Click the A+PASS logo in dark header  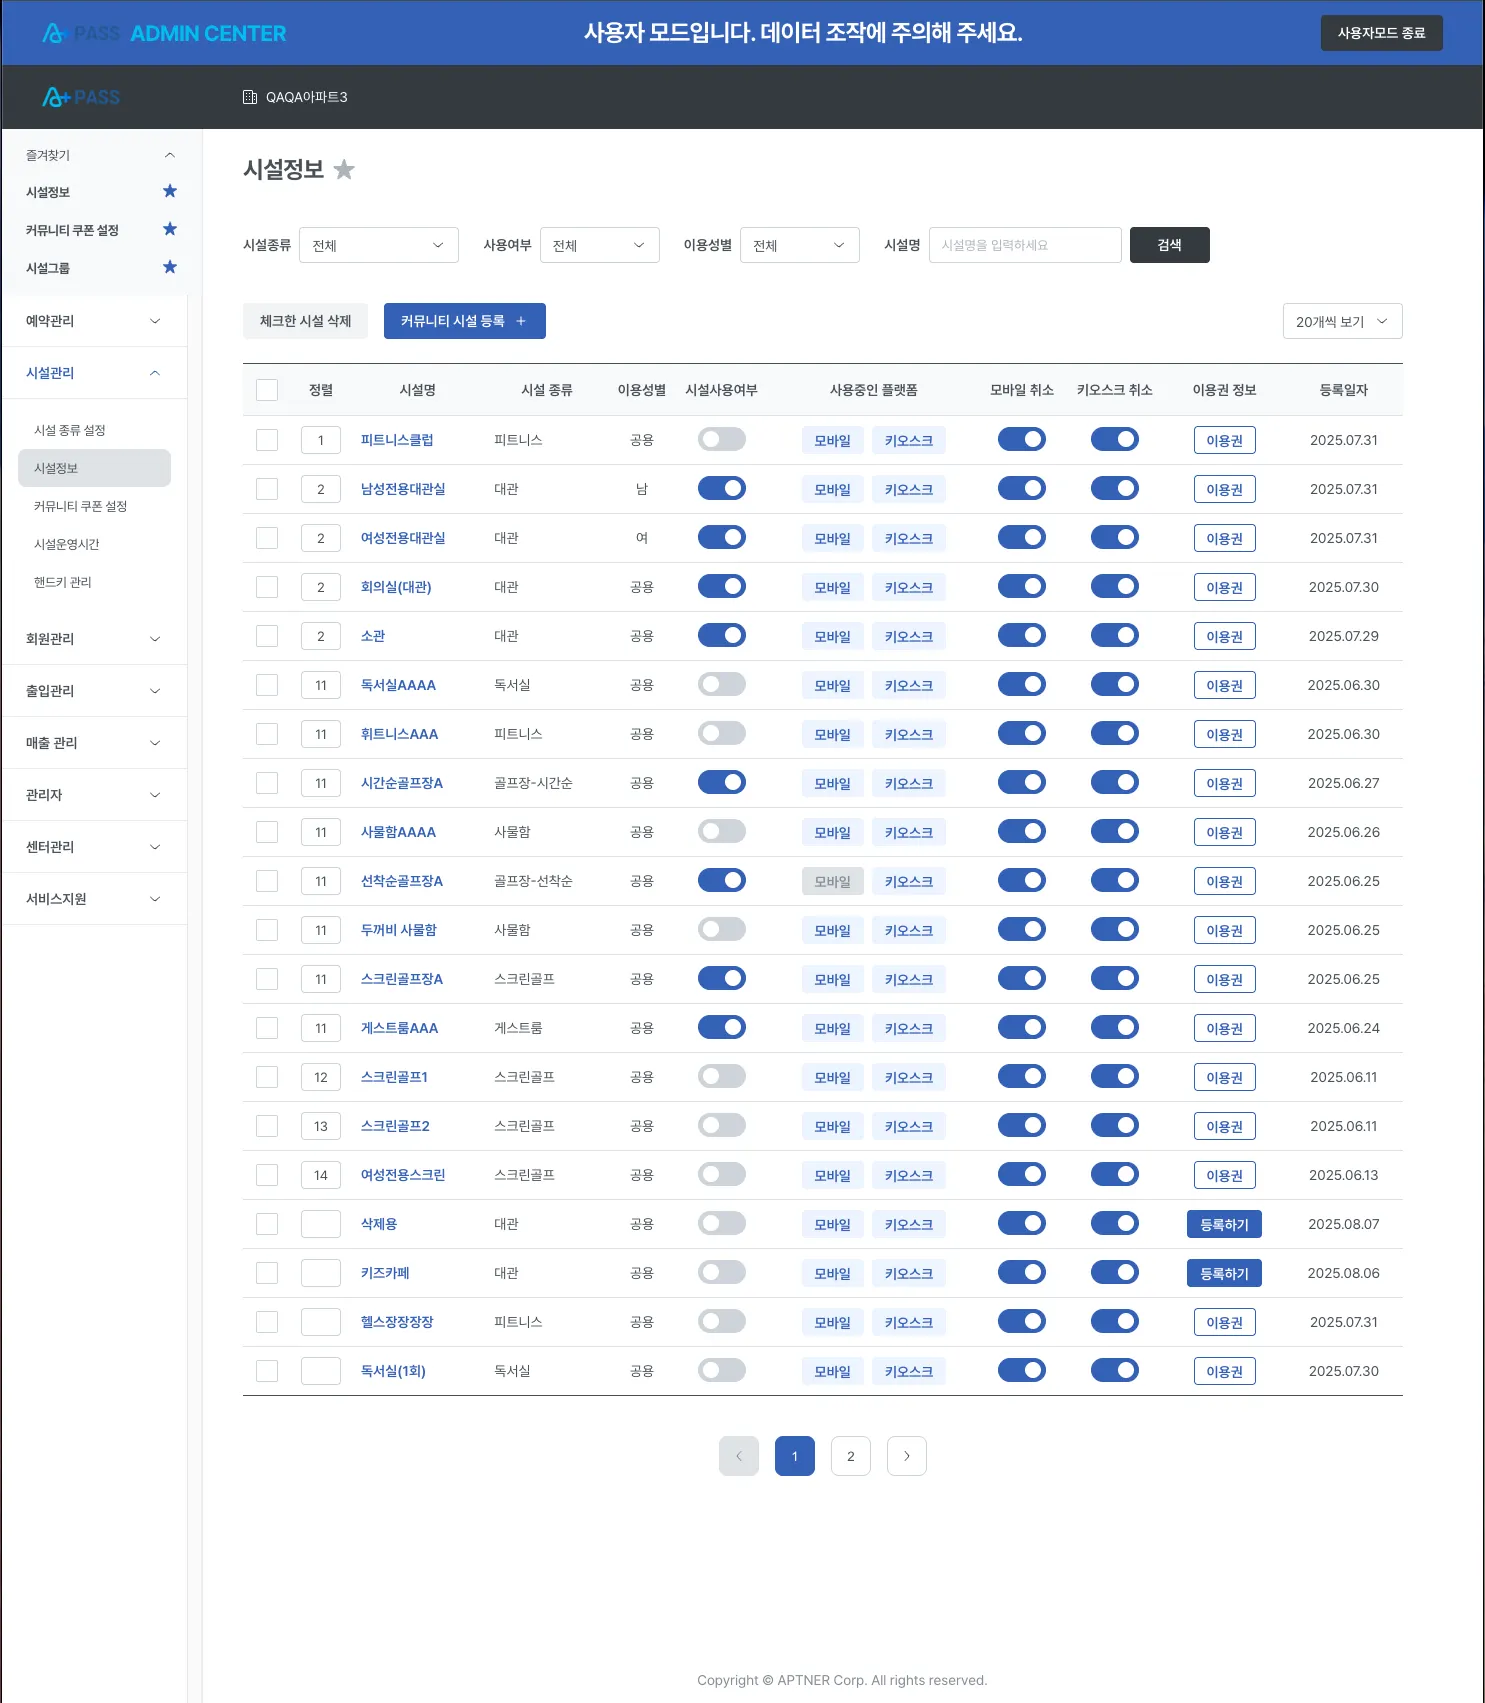point(81,97)
